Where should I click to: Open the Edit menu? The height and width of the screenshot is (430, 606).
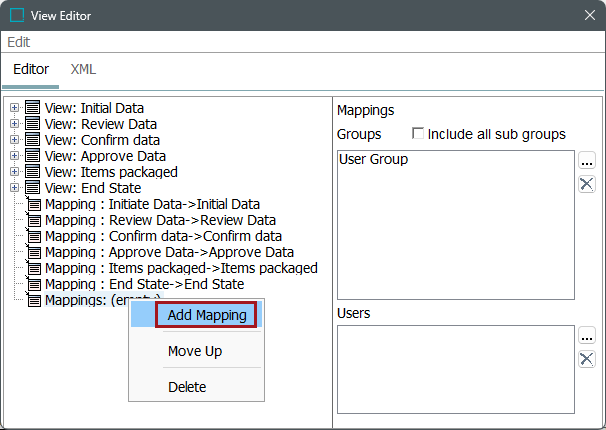[x=19, y=42]
